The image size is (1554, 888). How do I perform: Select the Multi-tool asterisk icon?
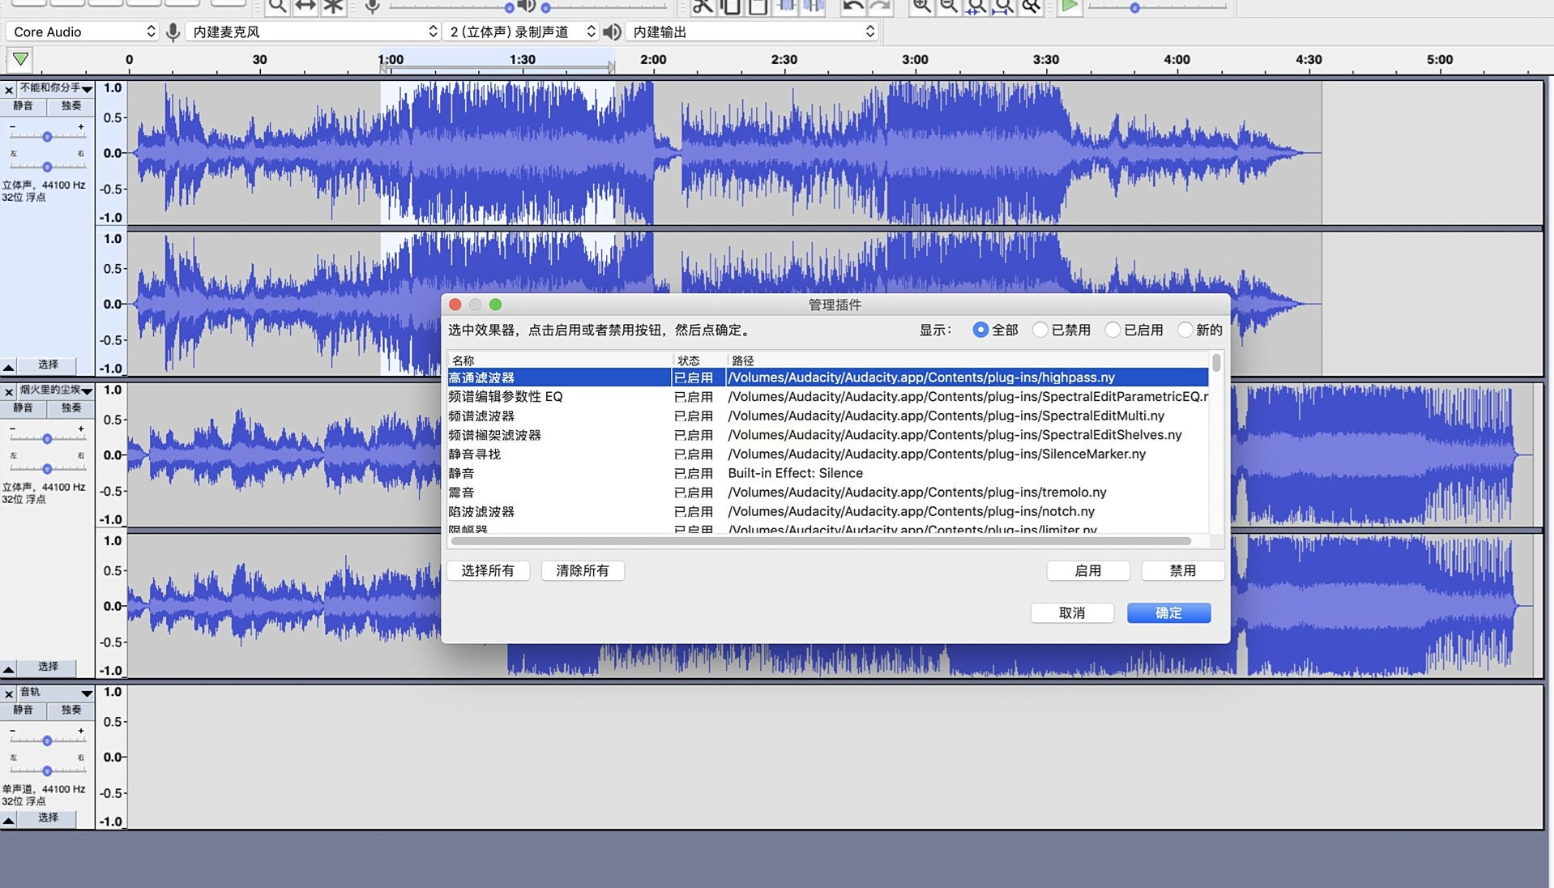tap(333, 6)
